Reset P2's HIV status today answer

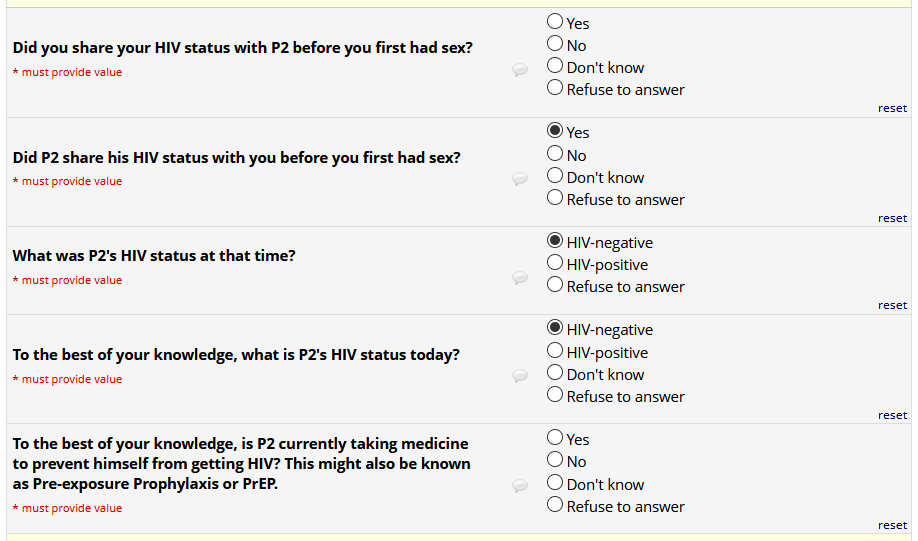892,415
